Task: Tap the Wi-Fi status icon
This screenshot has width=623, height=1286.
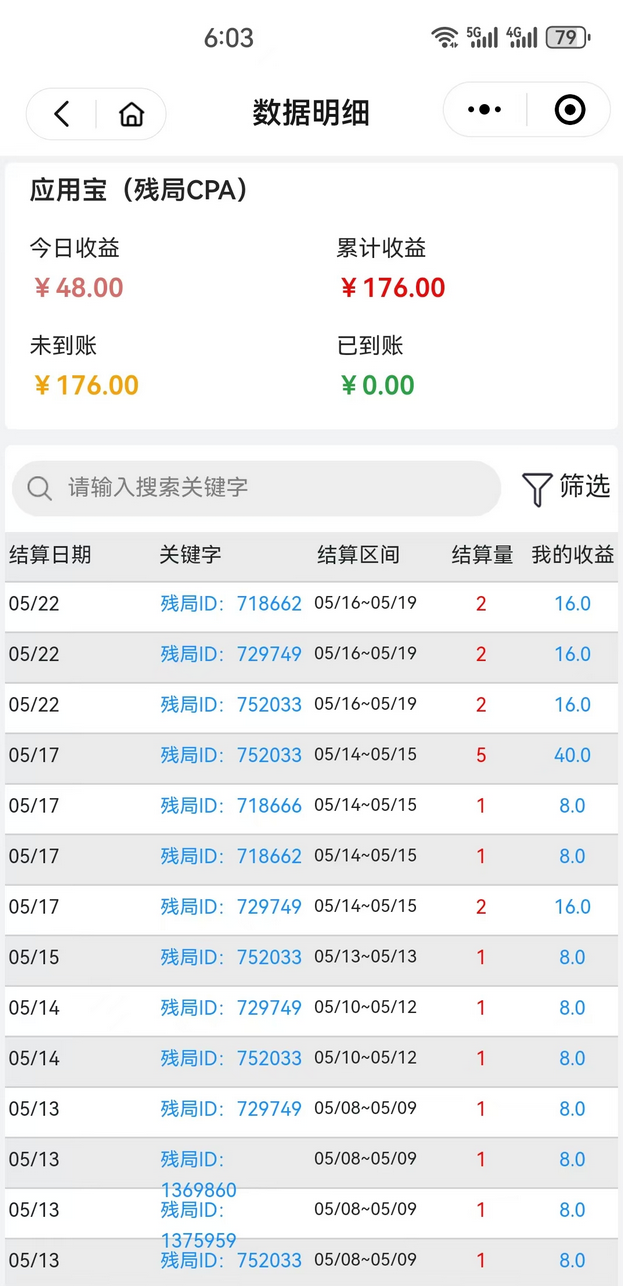Action: click(x=445, y=38)
